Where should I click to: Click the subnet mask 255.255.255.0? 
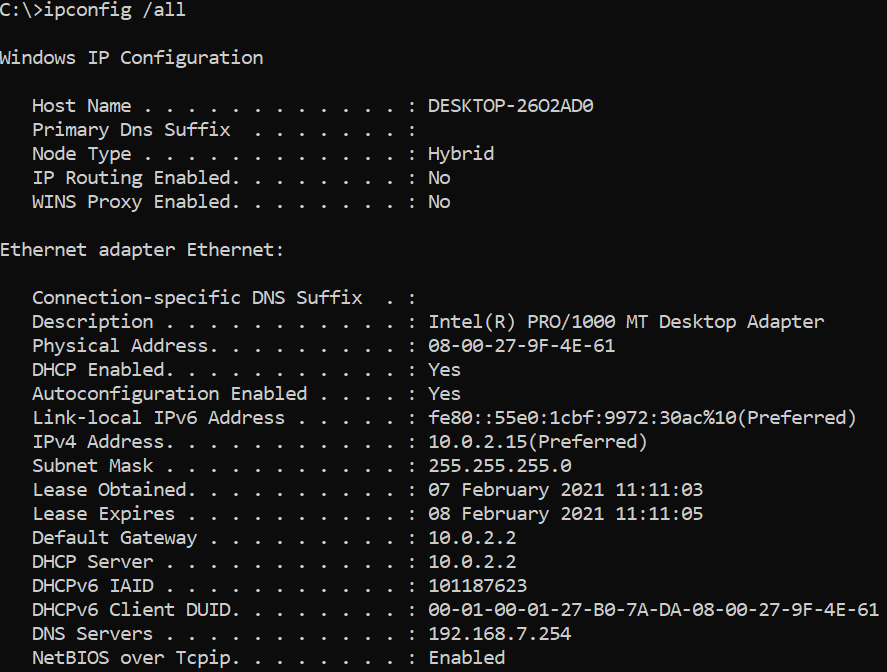click(x=500, y=466)
